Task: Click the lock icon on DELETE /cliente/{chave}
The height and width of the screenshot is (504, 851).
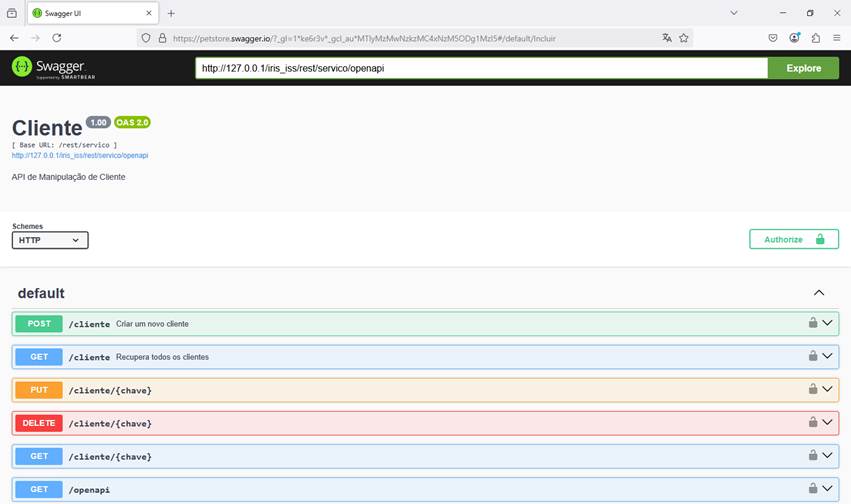Action: pos(813,423)
